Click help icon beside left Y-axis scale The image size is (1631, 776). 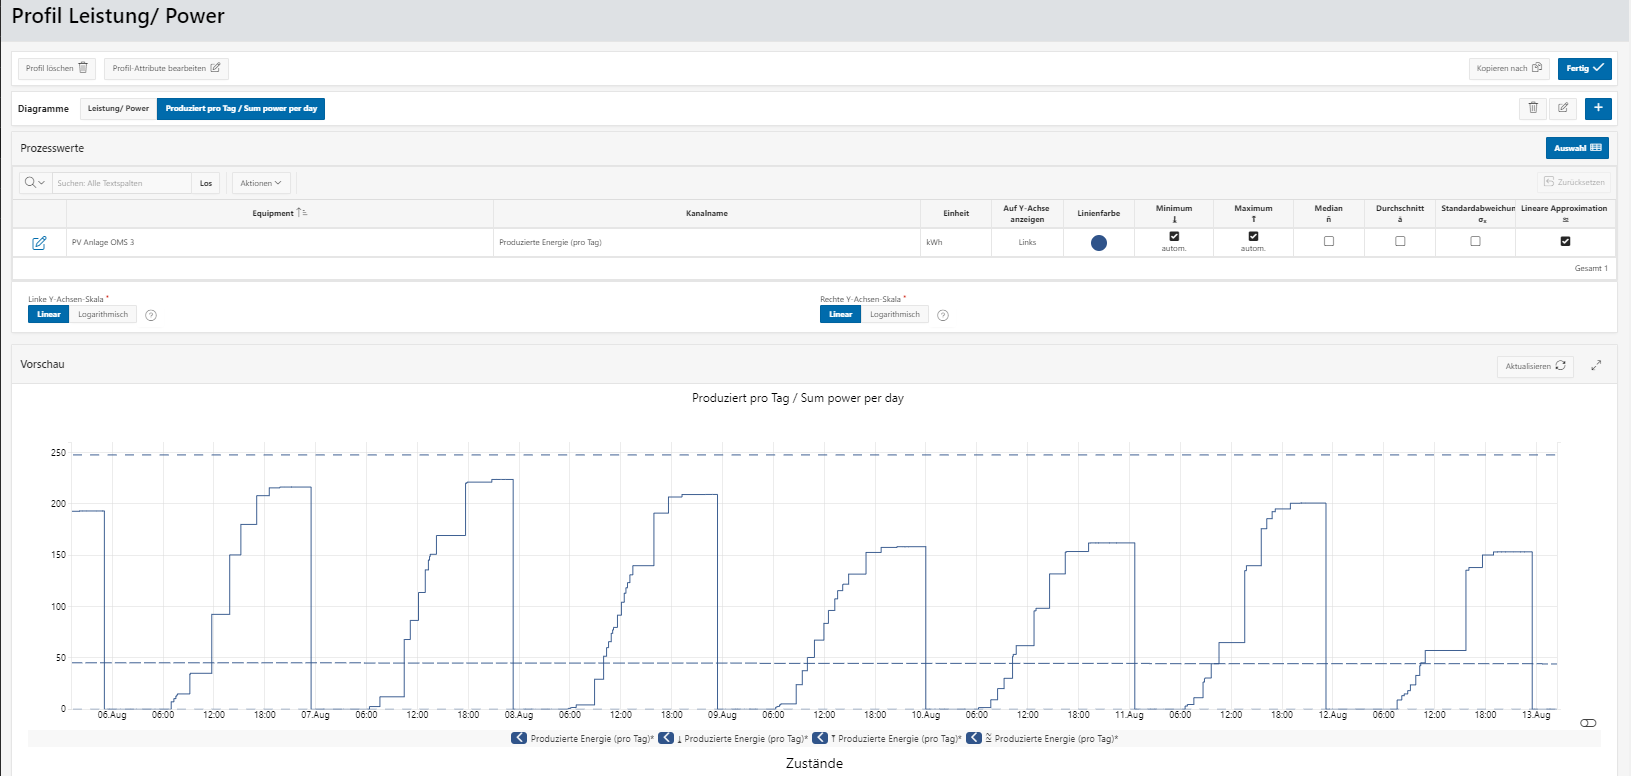[151, 315]
